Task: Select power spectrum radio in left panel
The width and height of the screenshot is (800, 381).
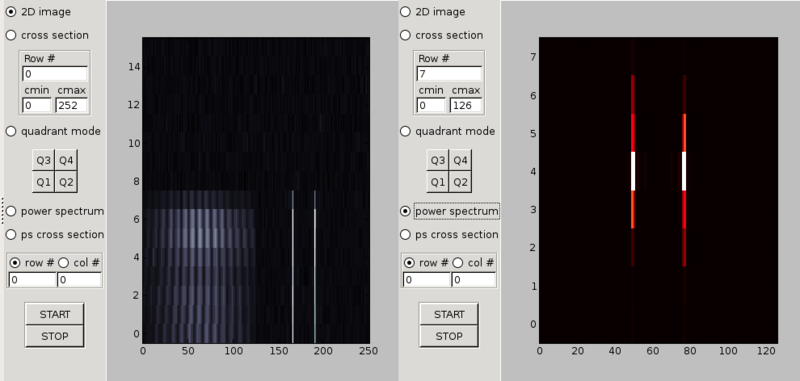Action: click(11, 211)
